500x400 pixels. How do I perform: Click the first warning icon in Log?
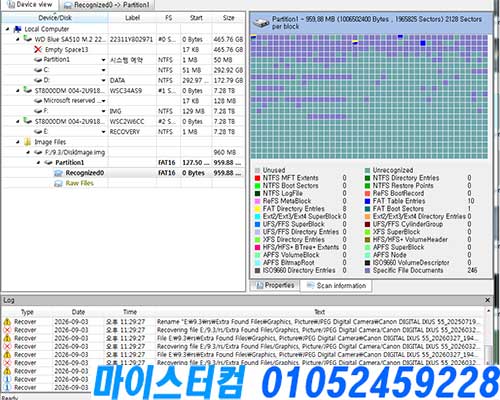tap(7, 322)
